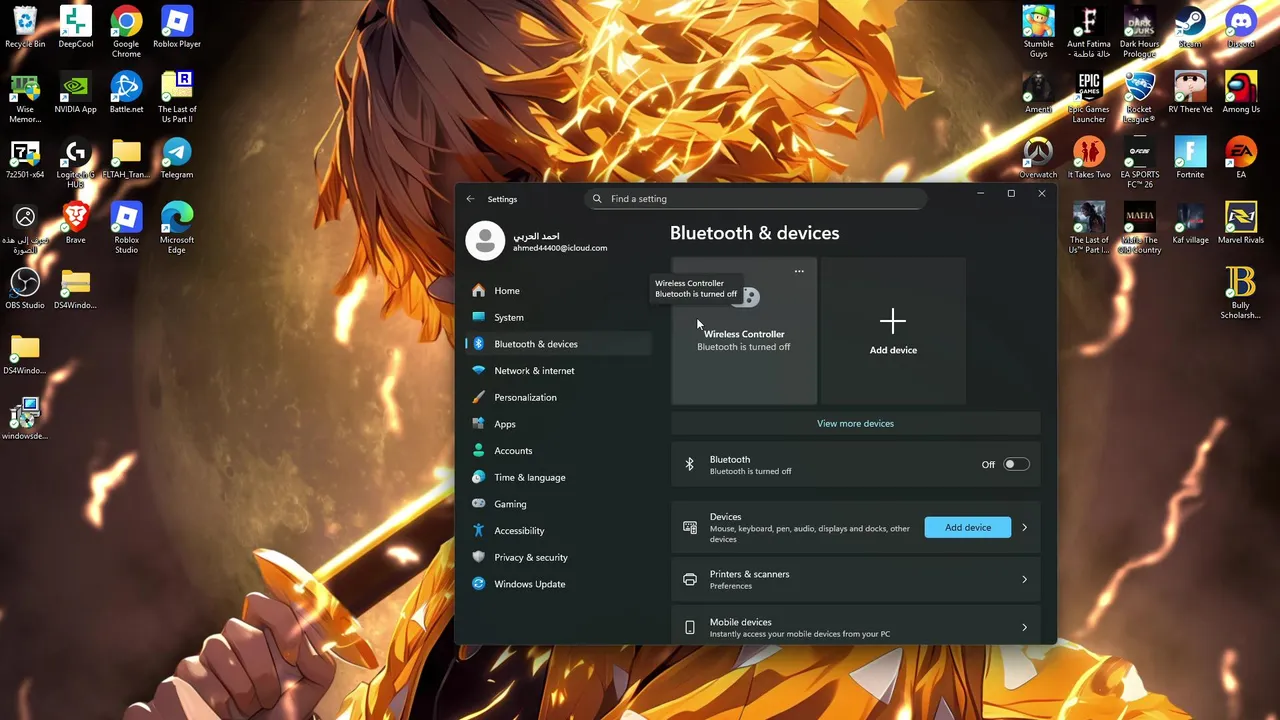
Task: Select the Steam desktop icon
Action: click(1190, 27)
